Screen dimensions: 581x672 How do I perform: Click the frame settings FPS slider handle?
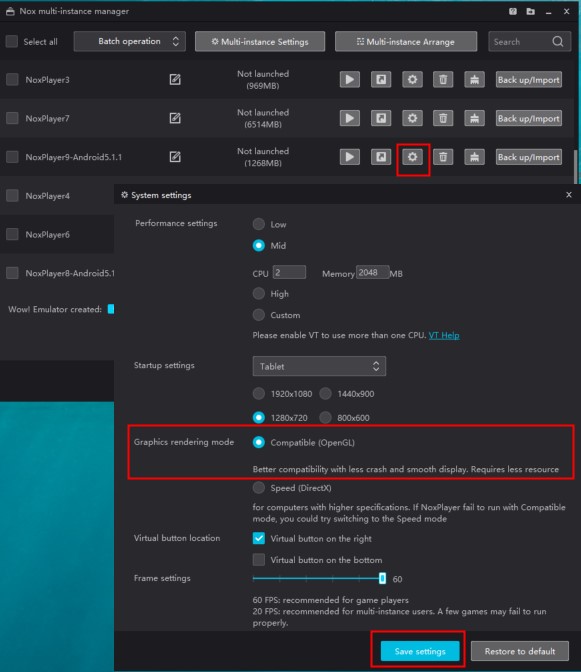(x=382, y=579)
